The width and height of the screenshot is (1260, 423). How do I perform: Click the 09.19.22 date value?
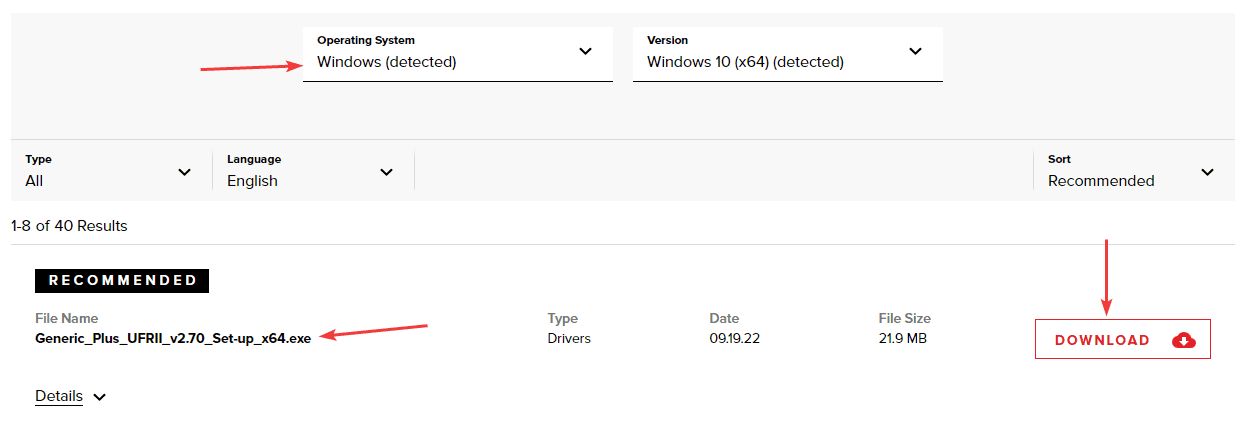click(x=733, y=338)
